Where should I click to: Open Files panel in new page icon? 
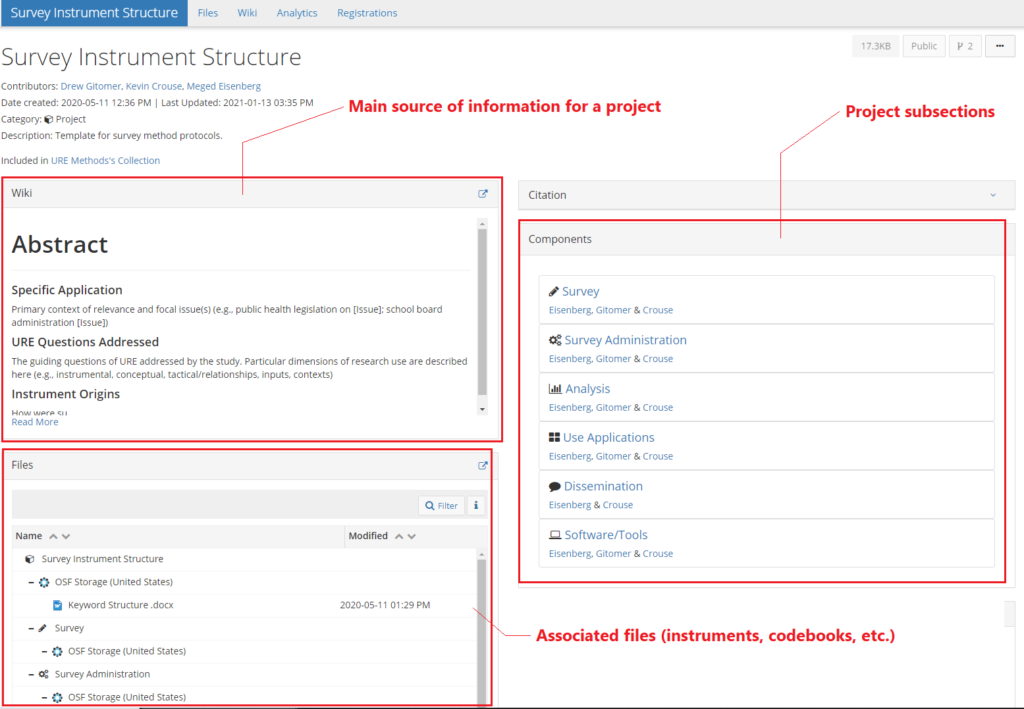[x=483, y=465]
